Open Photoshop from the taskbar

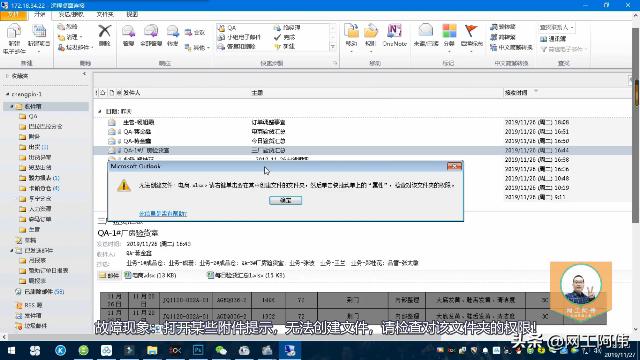pos(198,351)
